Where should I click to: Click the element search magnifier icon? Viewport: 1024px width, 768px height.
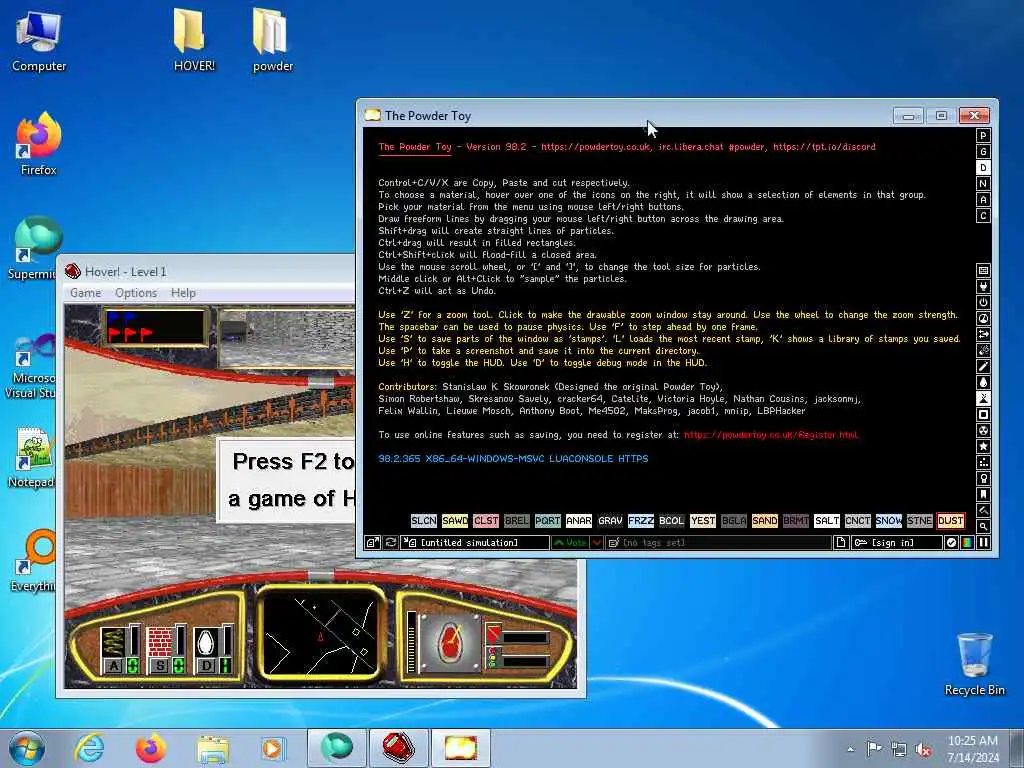983,526
